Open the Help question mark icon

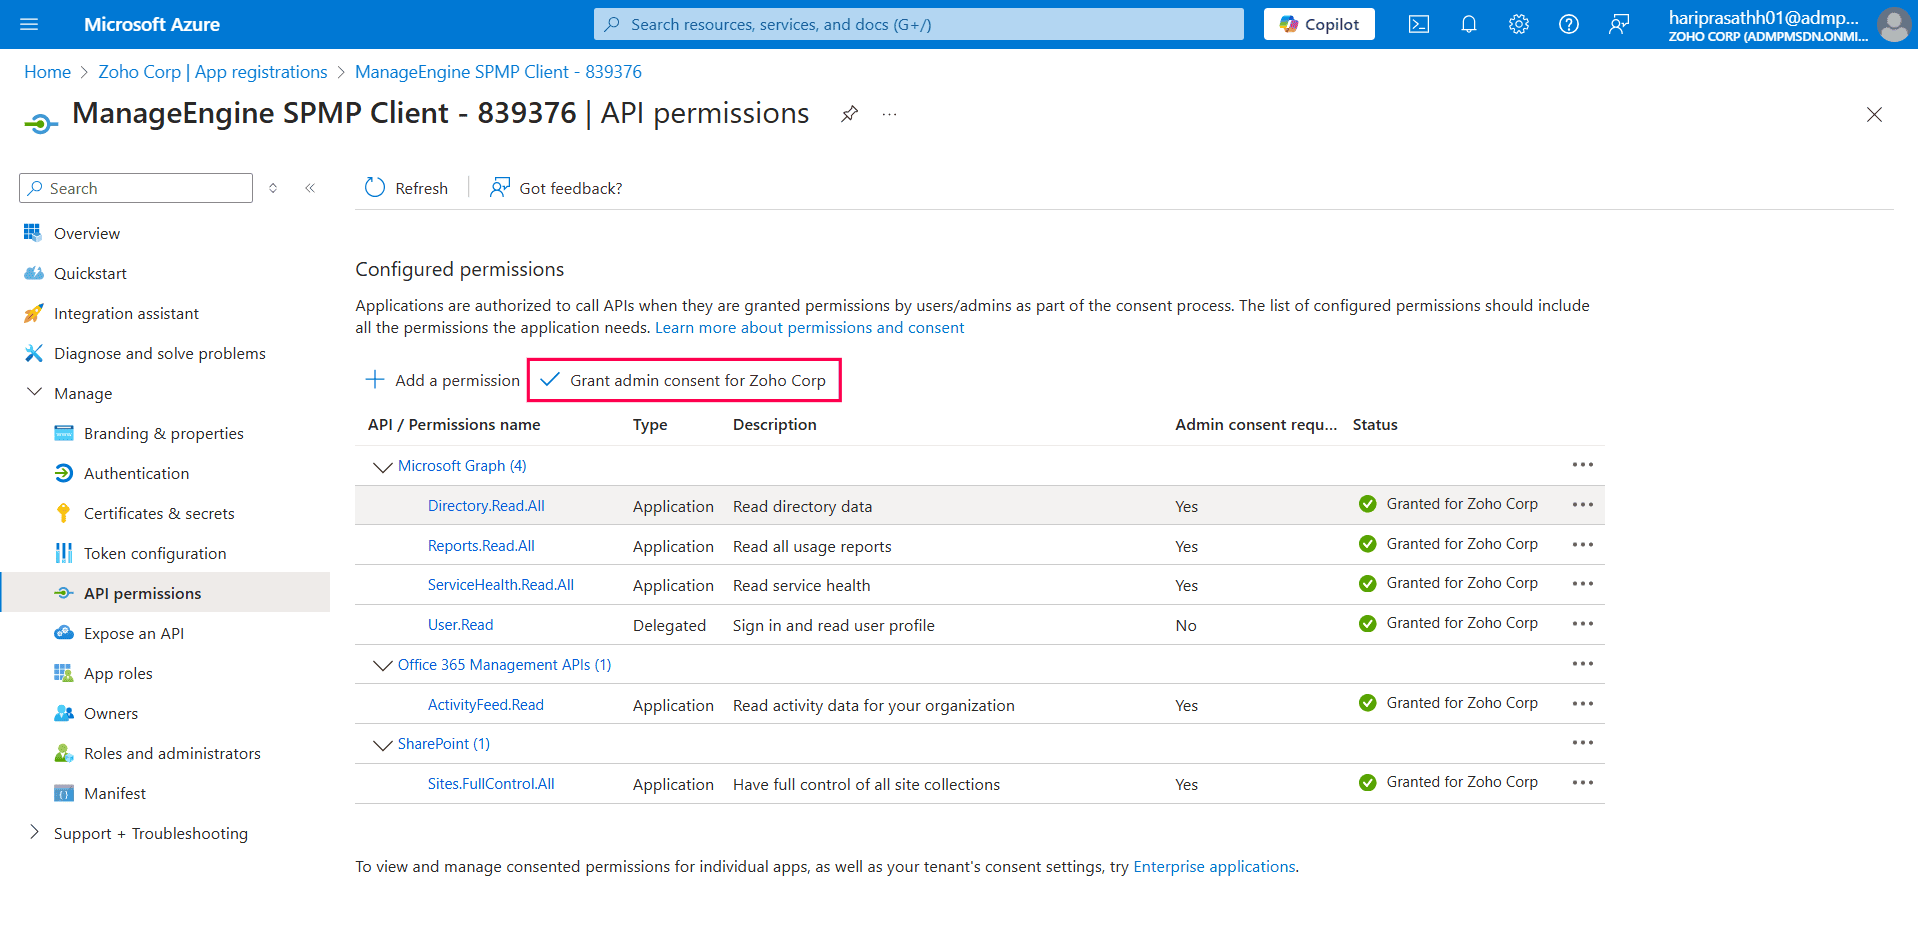click(1568, 24)
